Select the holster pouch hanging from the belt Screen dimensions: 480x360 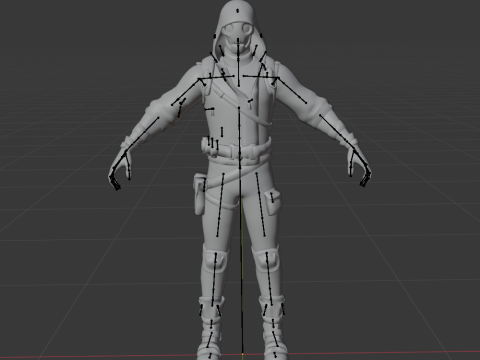click(x=199, y=194)
